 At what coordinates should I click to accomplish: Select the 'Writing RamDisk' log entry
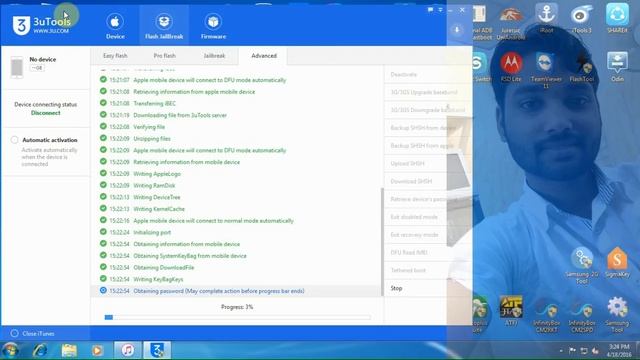154,186
